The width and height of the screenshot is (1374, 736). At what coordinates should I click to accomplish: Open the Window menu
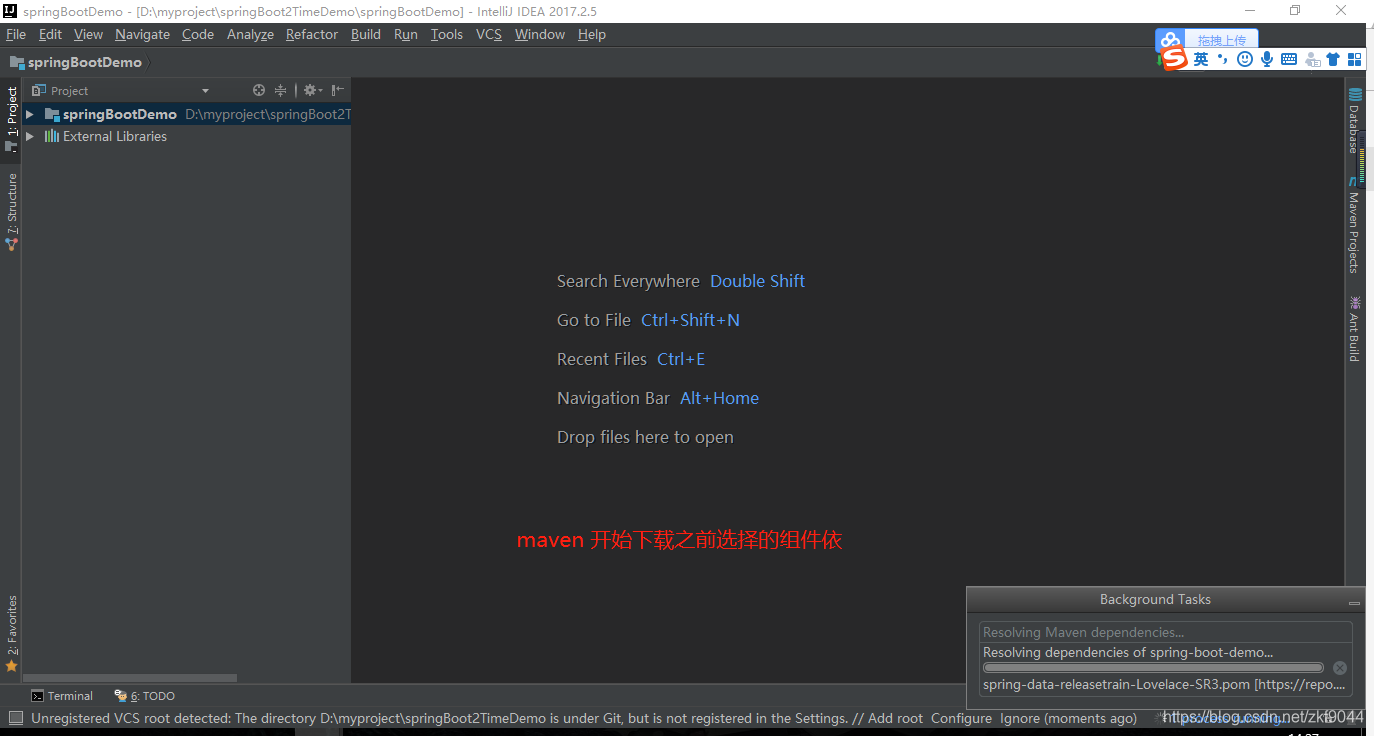(x=540, y=34)
